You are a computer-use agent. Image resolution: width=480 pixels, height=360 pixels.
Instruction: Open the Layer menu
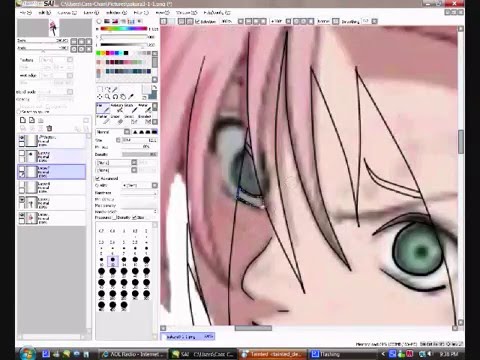91,13
